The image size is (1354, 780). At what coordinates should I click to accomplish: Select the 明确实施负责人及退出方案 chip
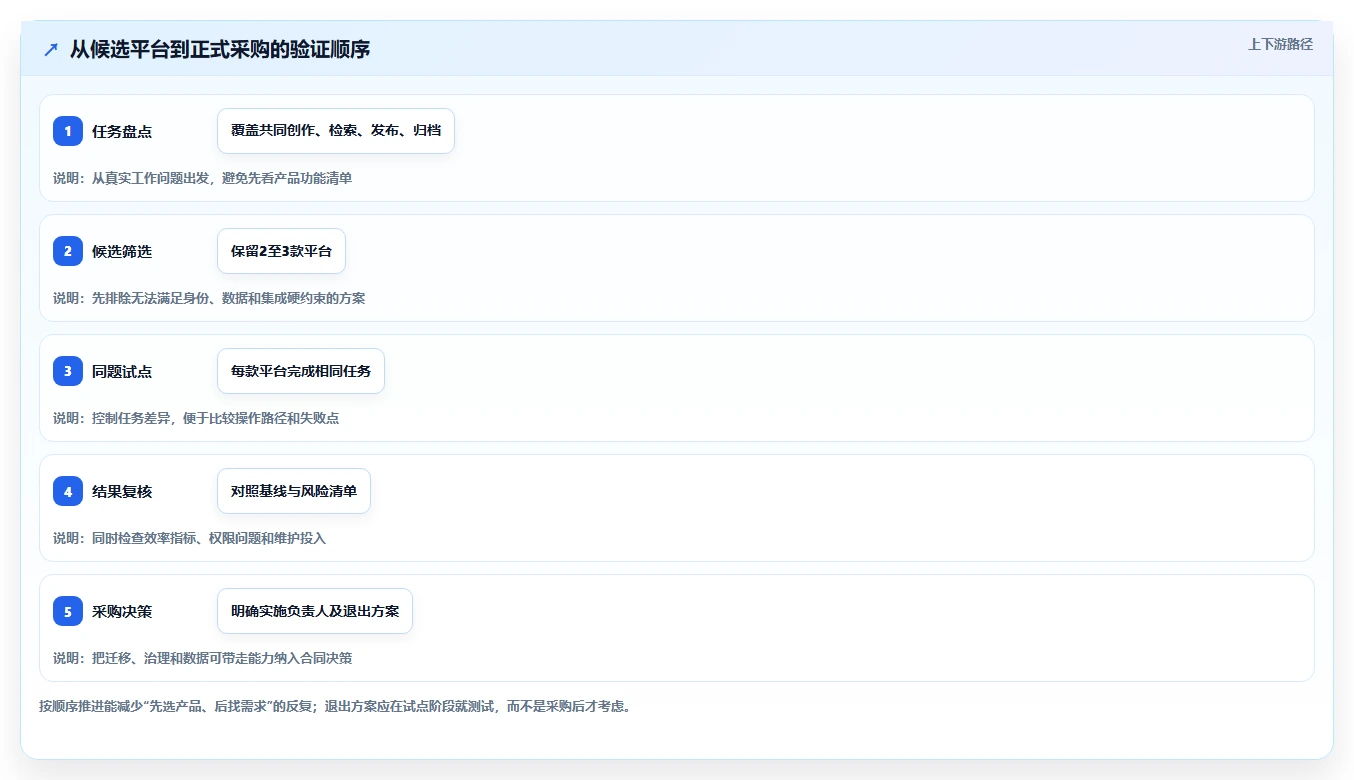[315, 611]
